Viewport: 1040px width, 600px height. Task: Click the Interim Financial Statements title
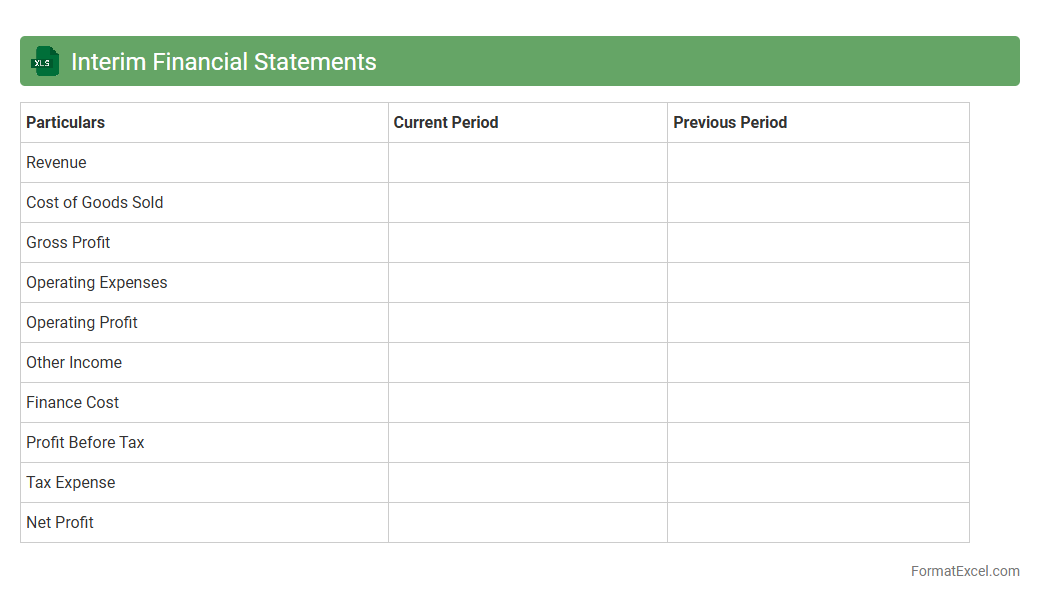coord(223,62)
